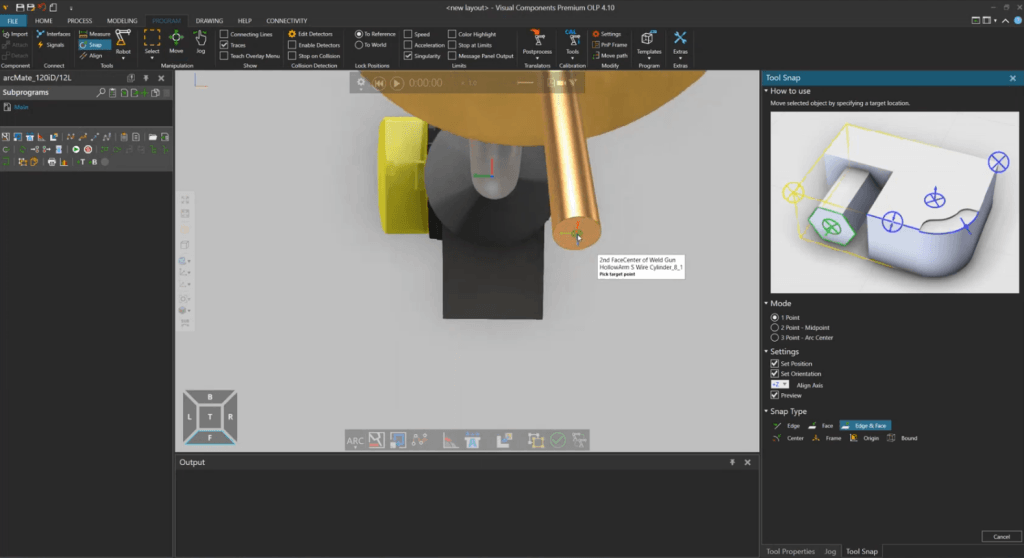Open the Tool Properties tab
The image size is (1024, 558).
[x=791, y=551]
